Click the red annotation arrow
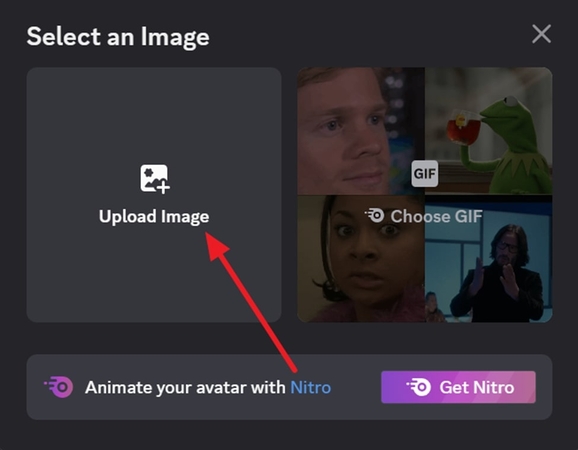This screenshot has height=450, width=578. point(251,301)
